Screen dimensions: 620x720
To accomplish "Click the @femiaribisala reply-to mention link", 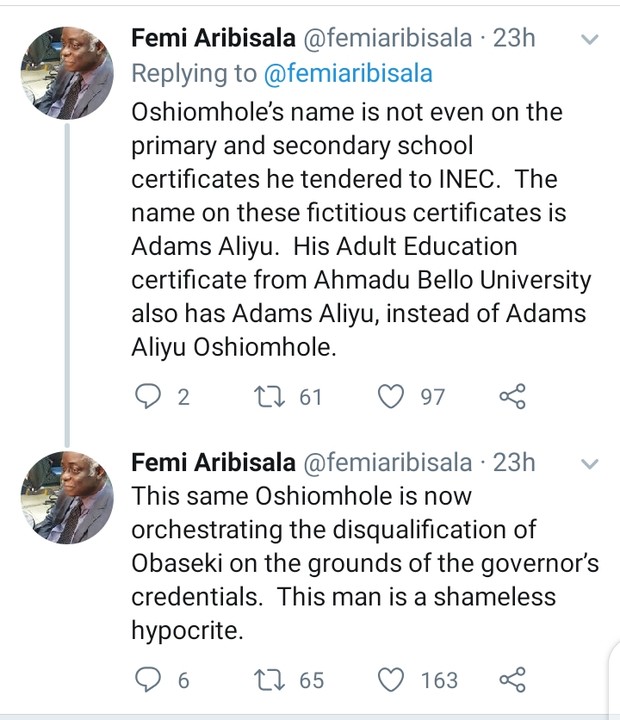I will click(x=347, y=73).
